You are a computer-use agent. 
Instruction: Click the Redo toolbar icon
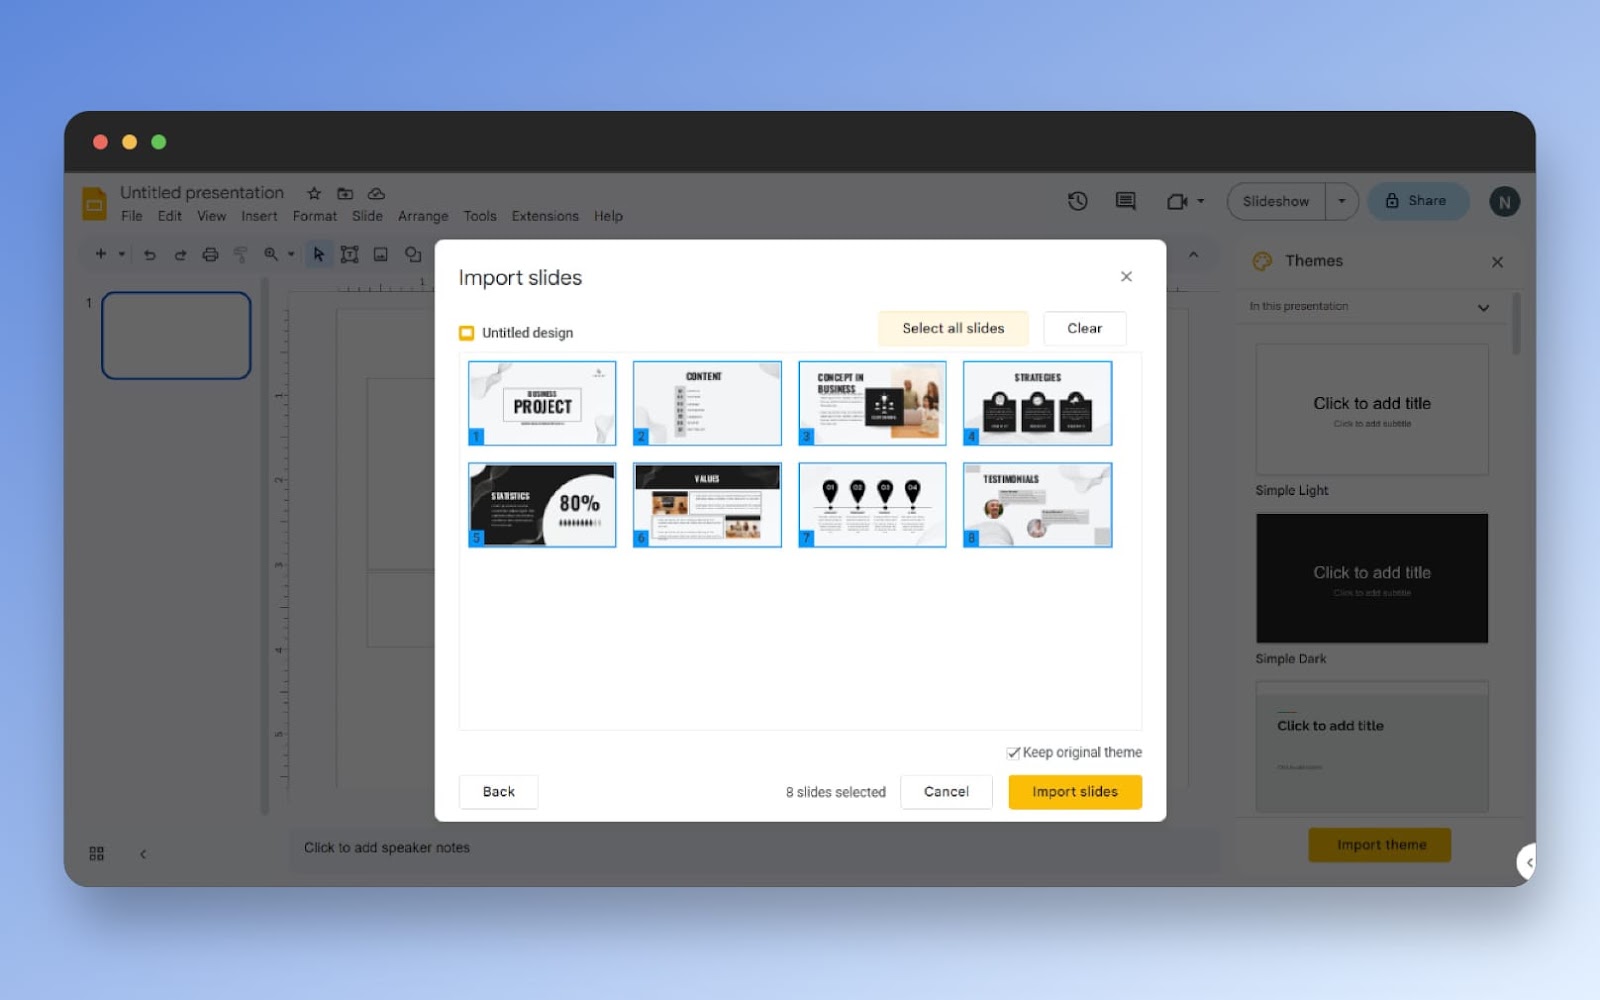pos(180,254)
